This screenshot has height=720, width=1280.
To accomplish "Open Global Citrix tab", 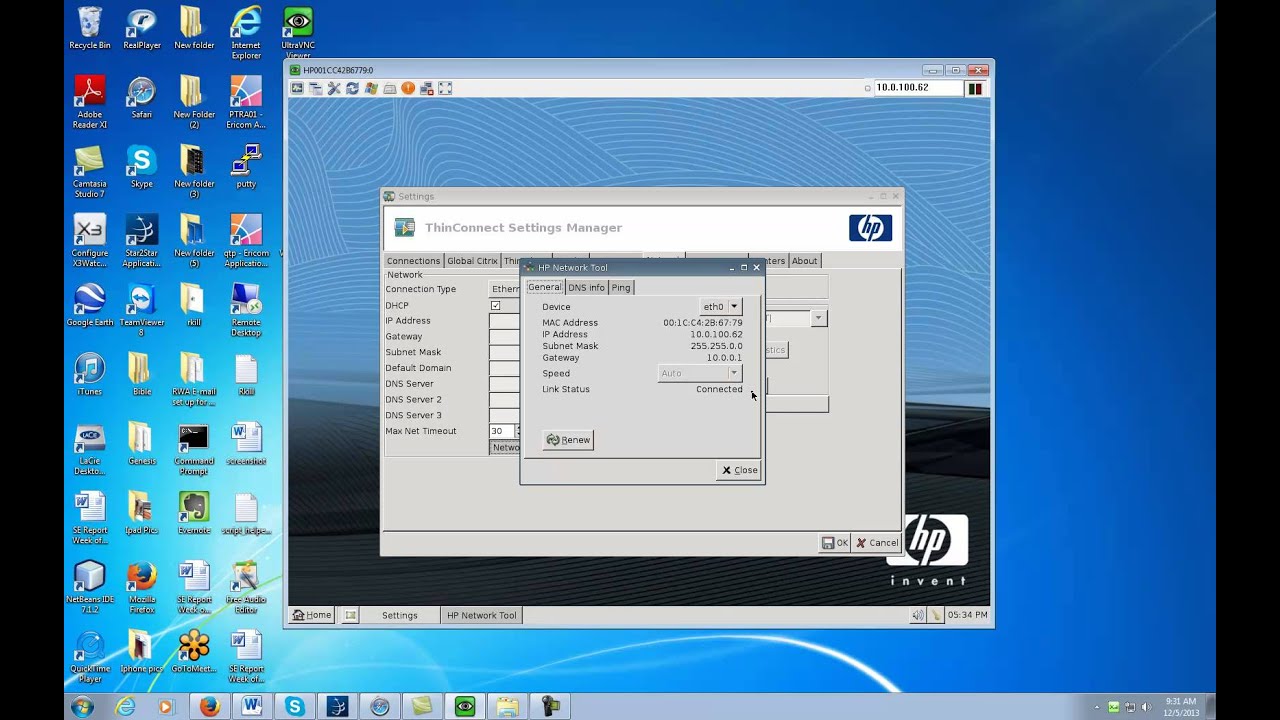I will 472,261.
